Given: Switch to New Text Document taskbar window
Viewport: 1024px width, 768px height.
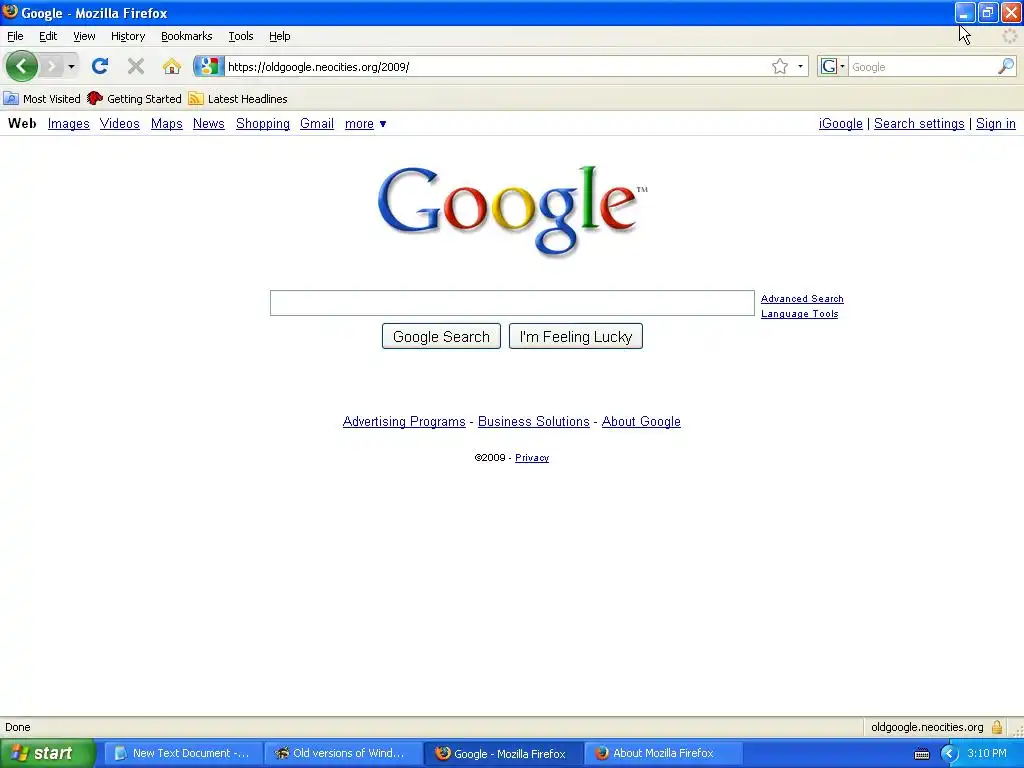Looking at the screenshot, I should 184,753.
